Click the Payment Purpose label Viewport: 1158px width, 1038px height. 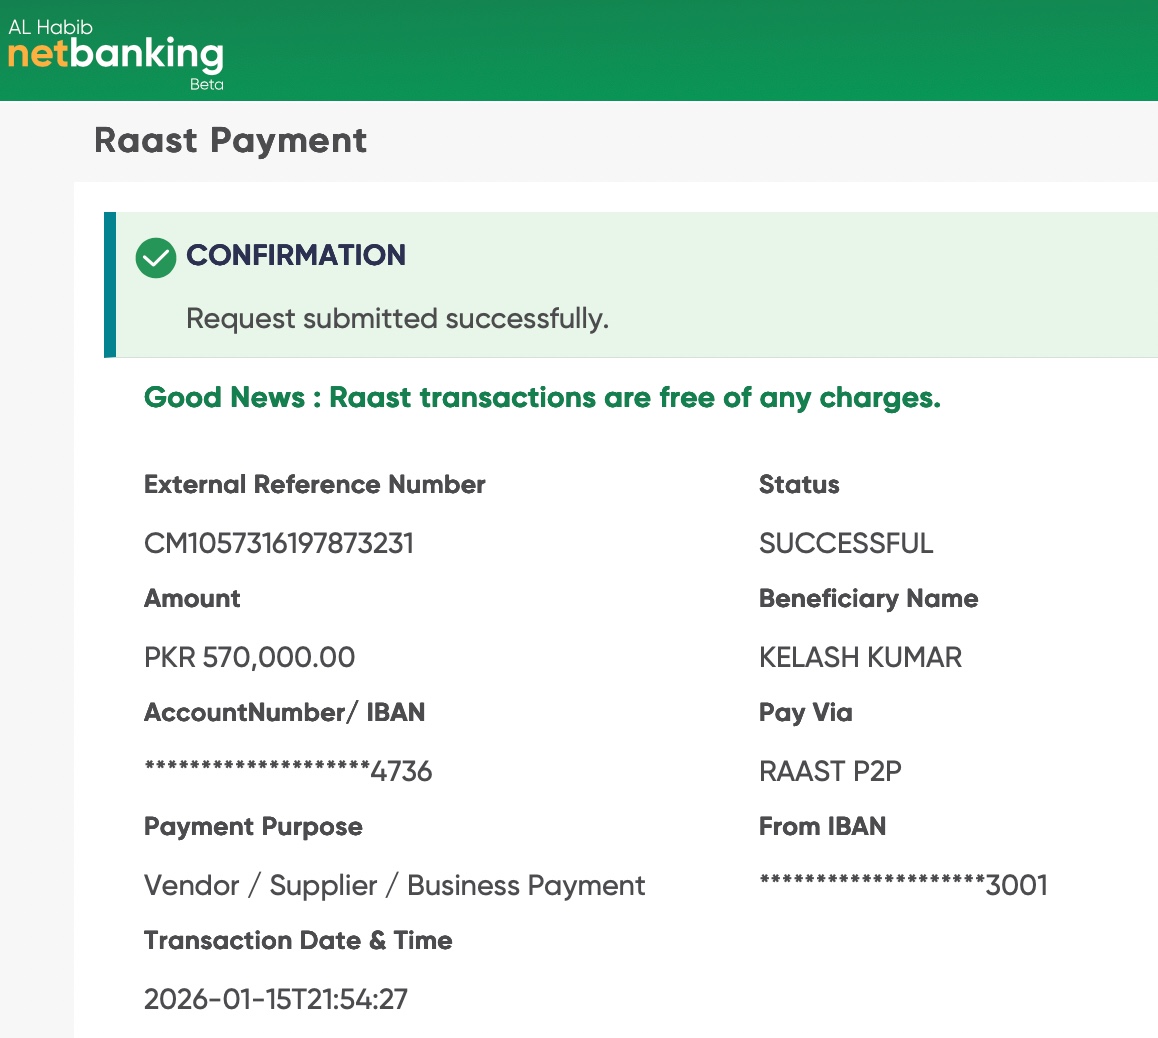[253, 827]
